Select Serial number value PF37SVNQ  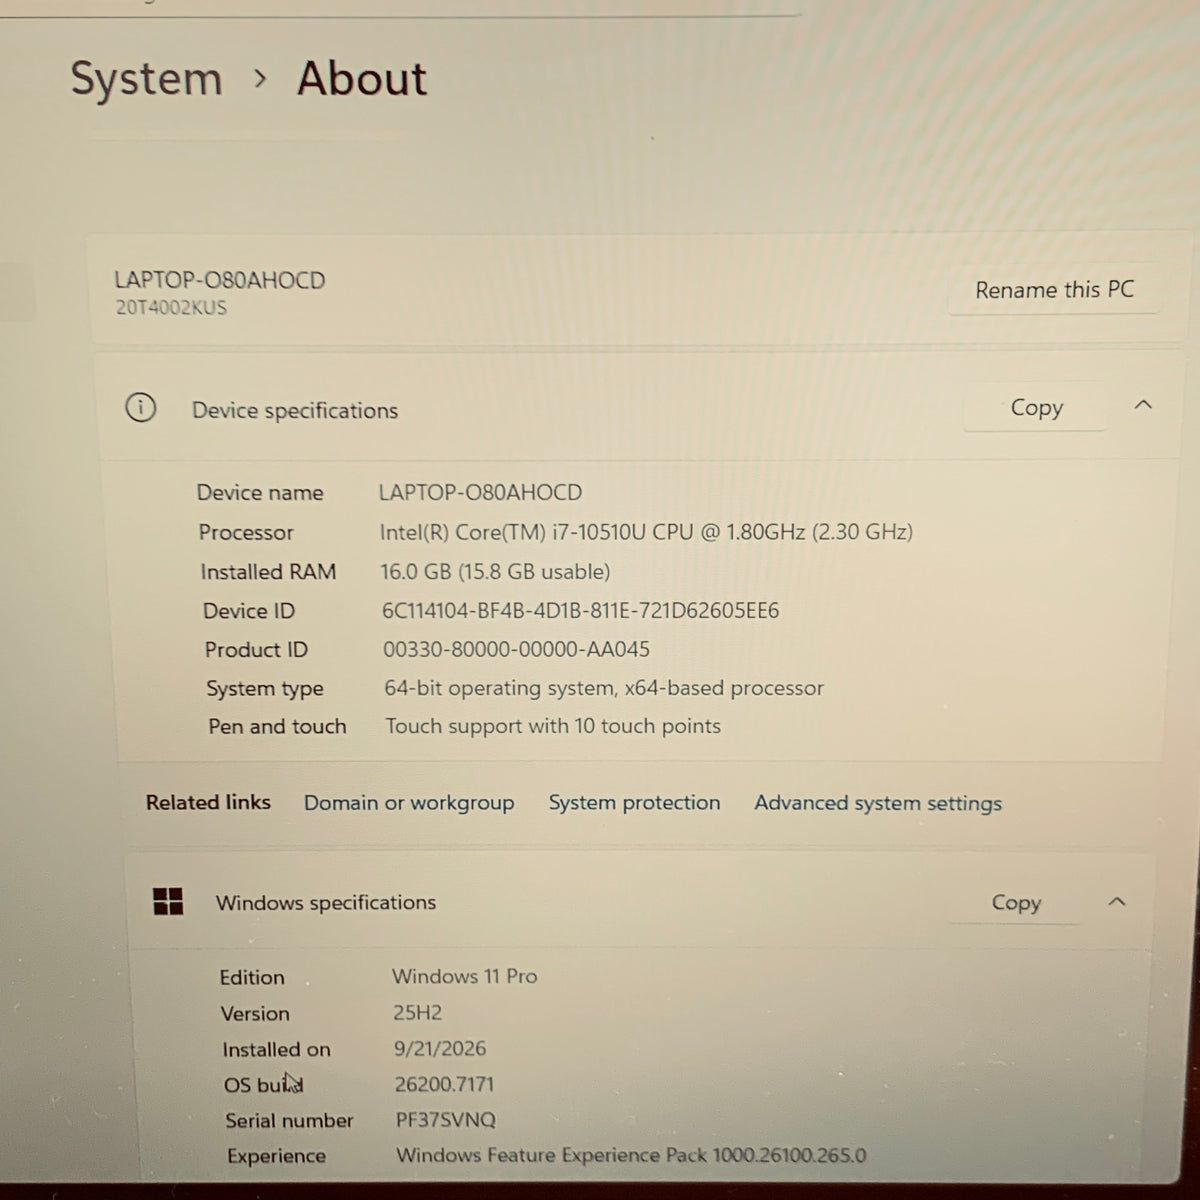(446, 1120)
